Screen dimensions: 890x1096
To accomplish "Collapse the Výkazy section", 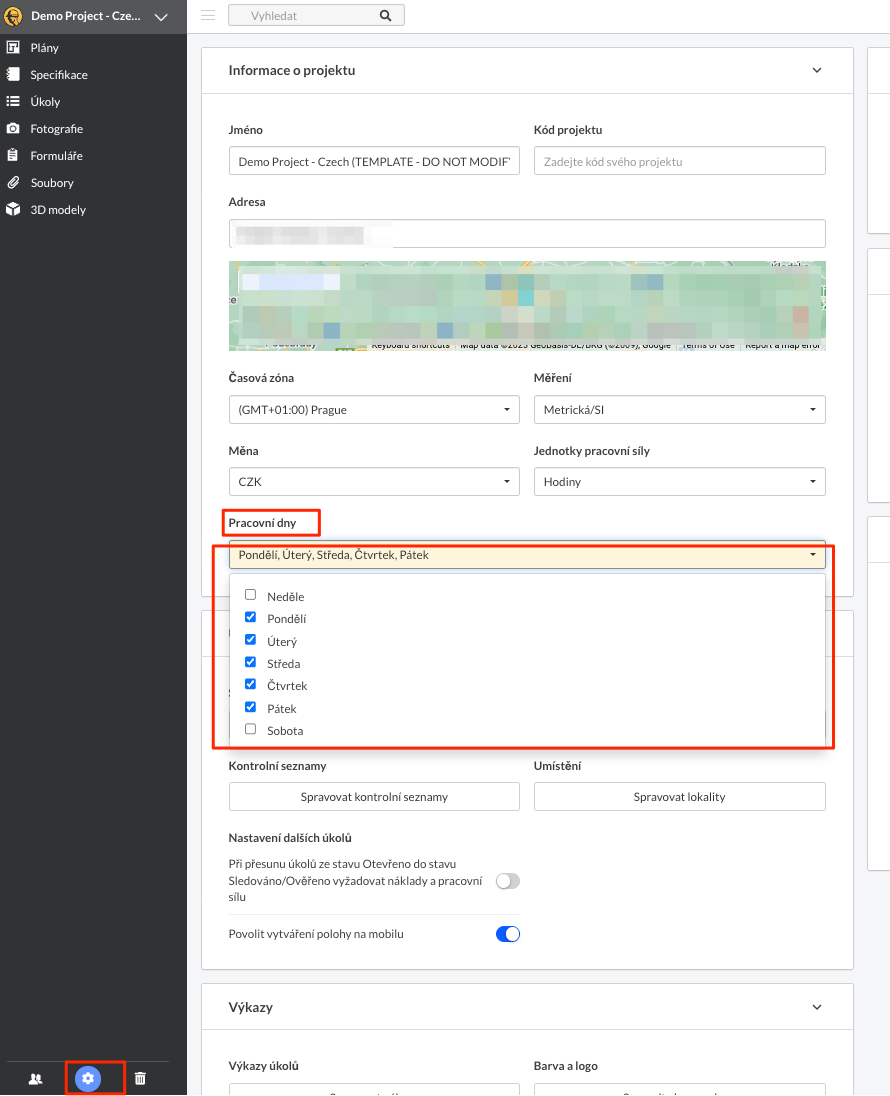I will coord(817,1007).
